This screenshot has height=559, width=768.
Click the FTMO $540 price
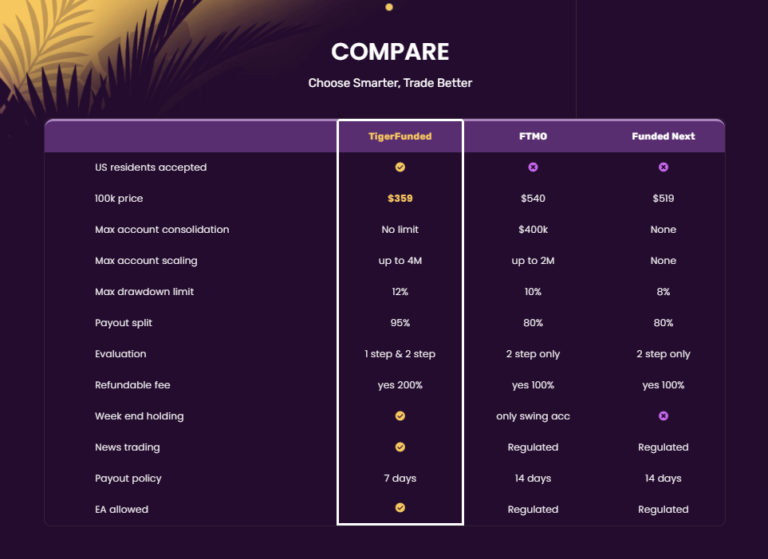[533, 198]
